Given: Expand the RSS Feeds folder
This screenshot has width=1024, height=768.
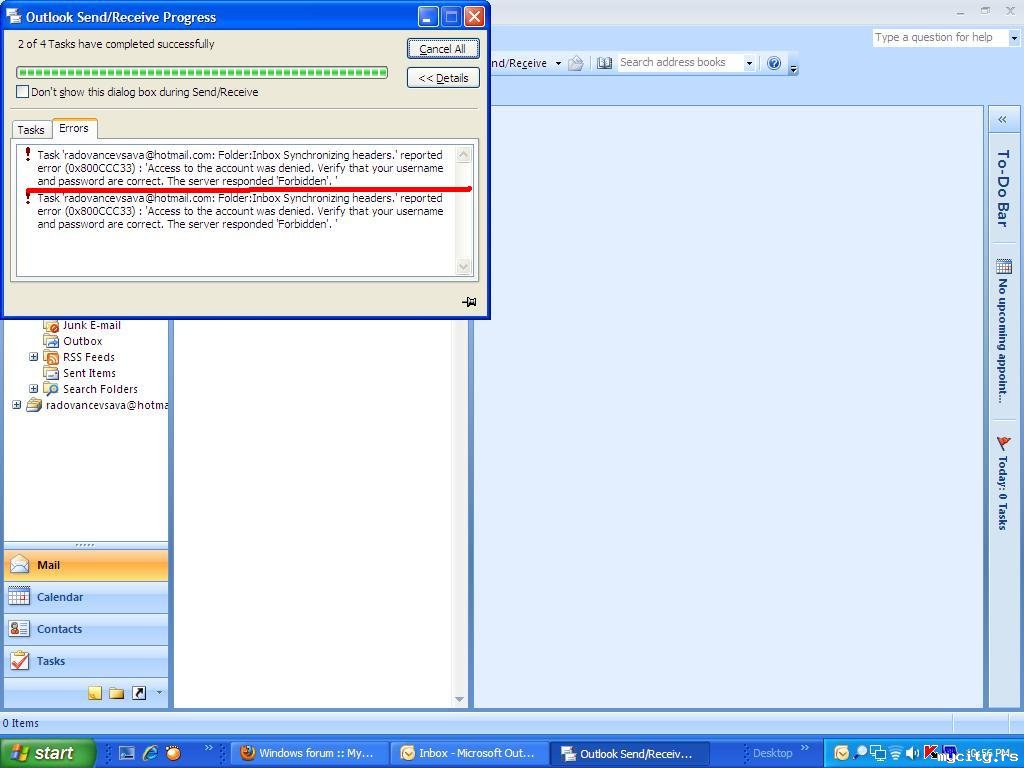Looking at the screenshot, I should point(33,357).
